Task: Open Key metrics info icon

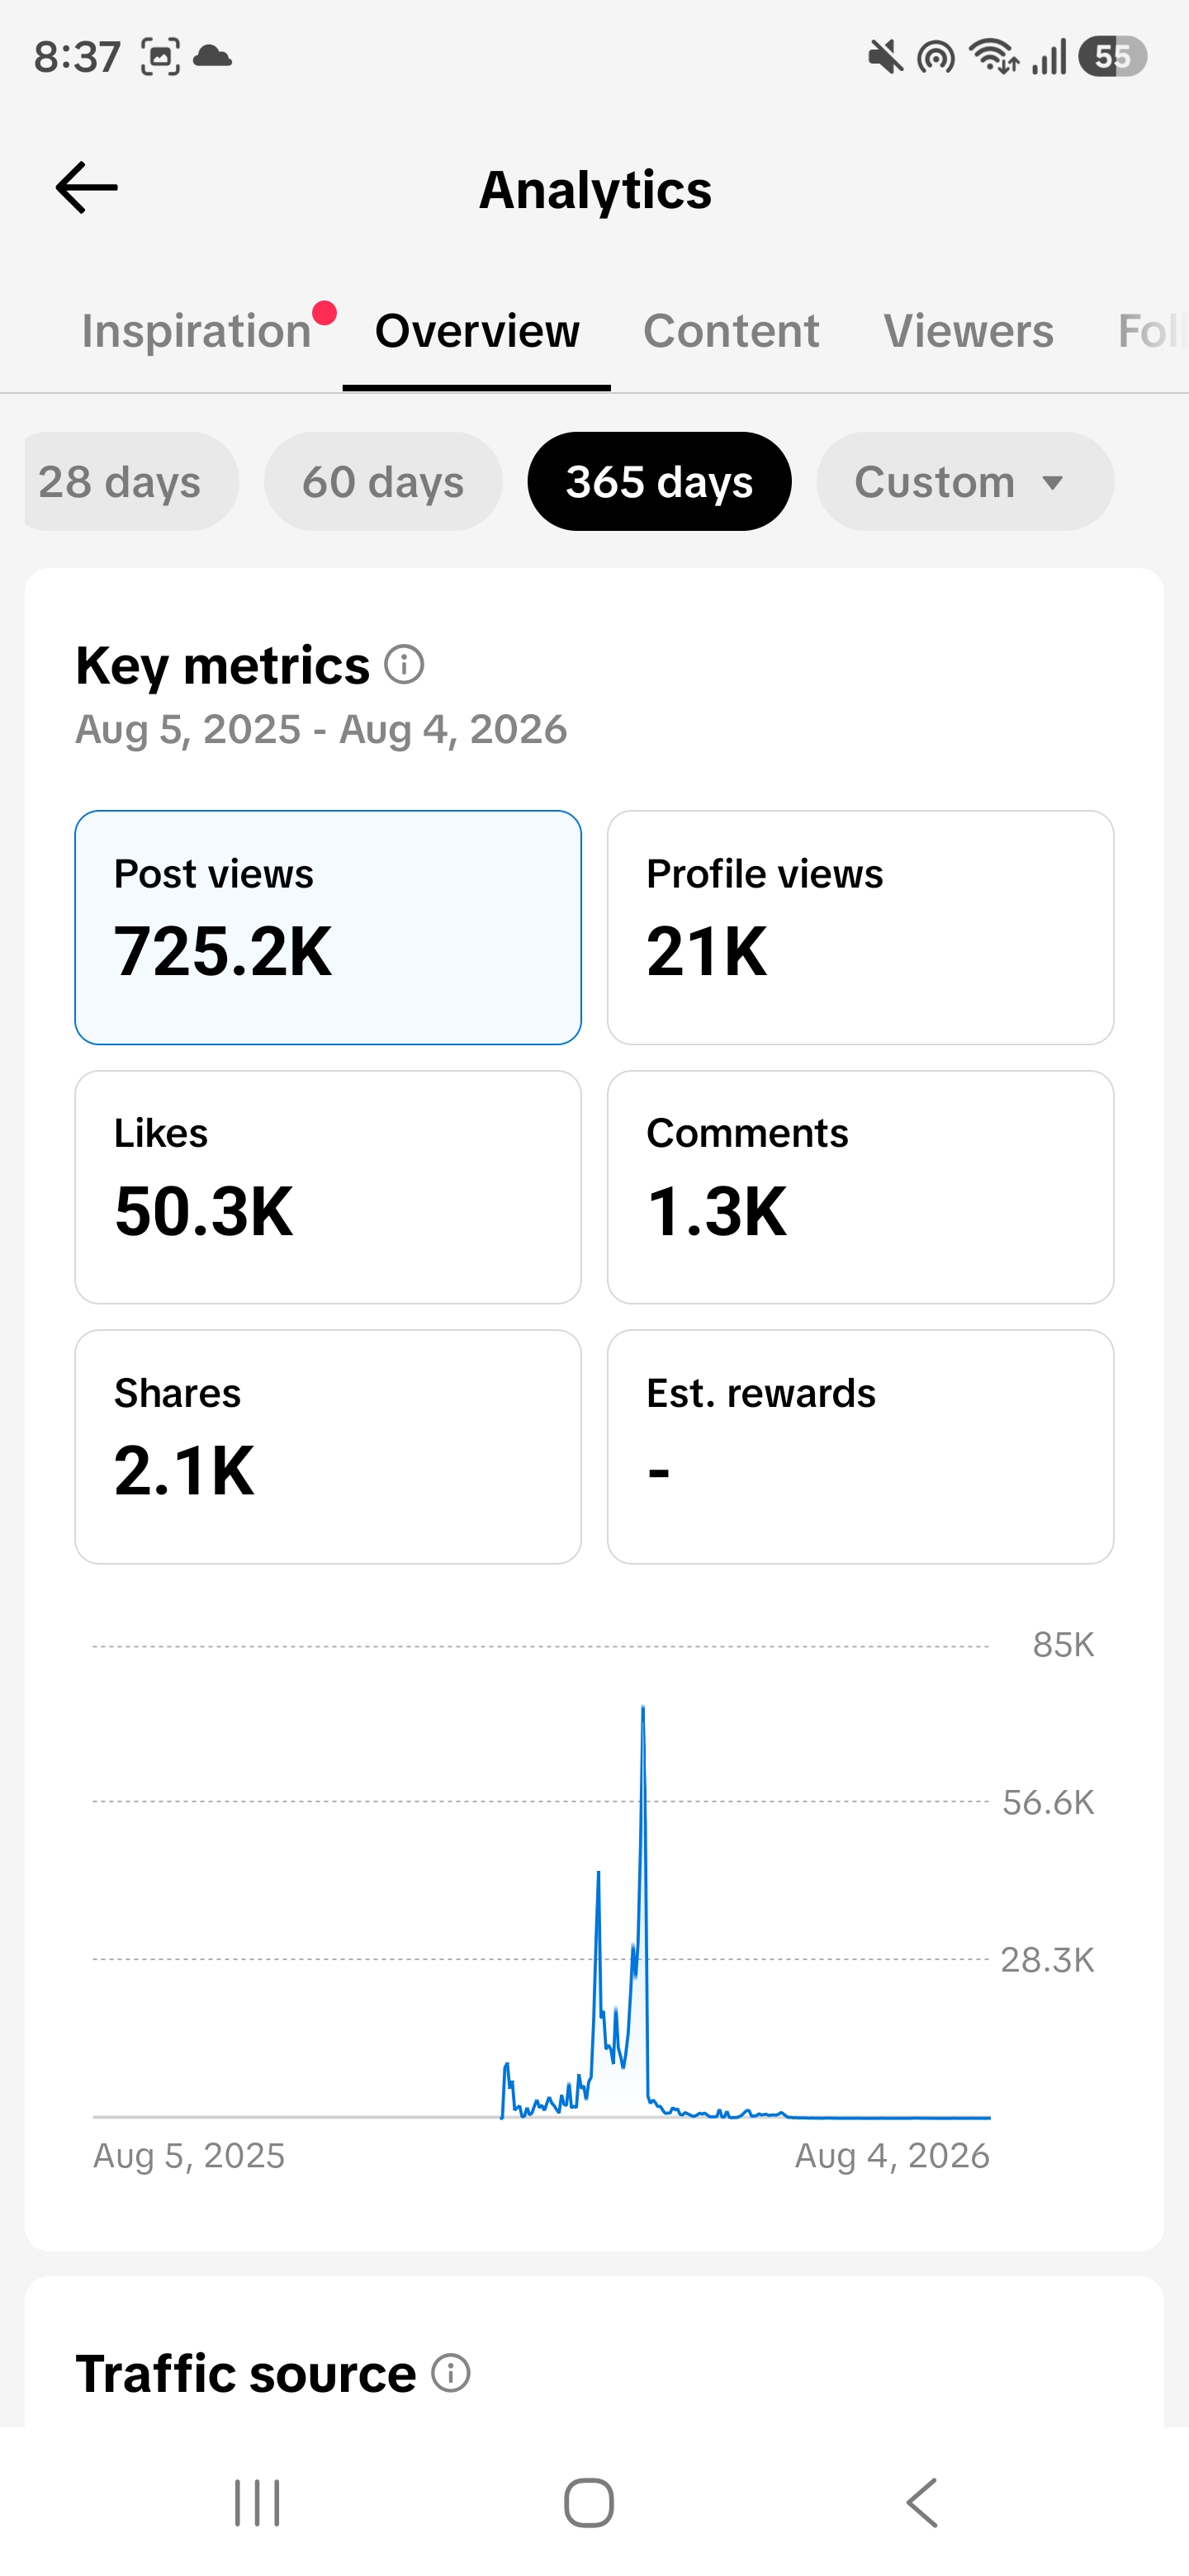Action: (x=404, y=665)
